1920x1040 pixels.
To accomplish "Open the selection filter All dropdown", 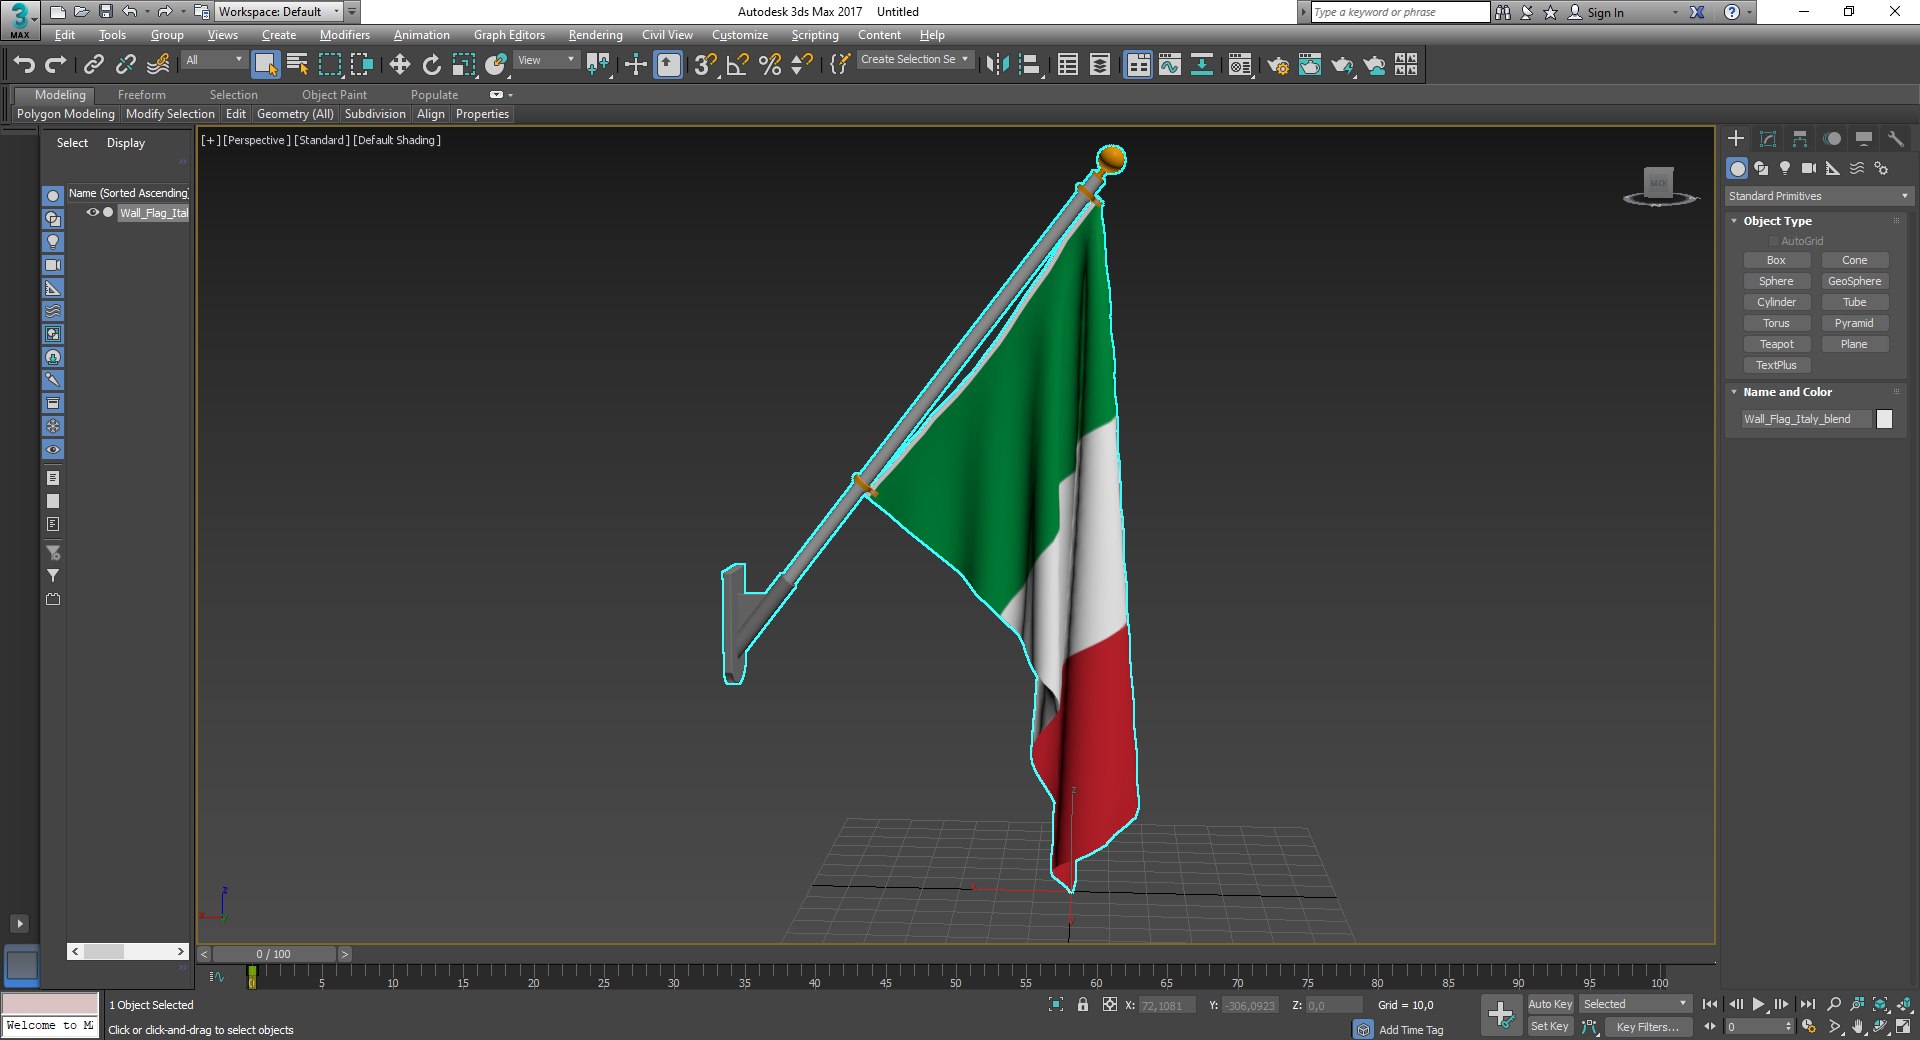I will coord(213,60).
